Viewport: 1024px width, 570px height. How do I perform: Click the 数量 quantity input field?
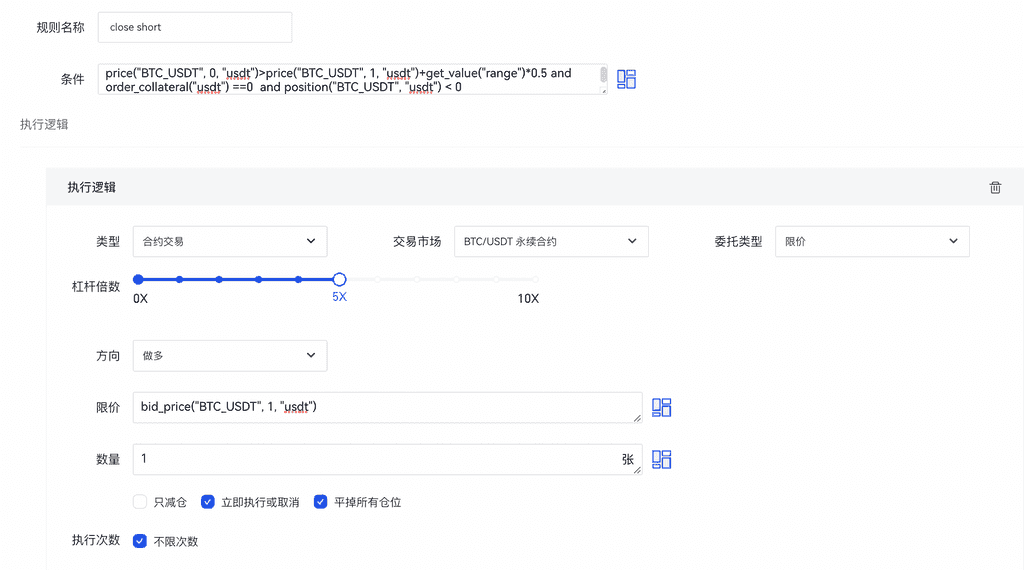click(380, 459)
